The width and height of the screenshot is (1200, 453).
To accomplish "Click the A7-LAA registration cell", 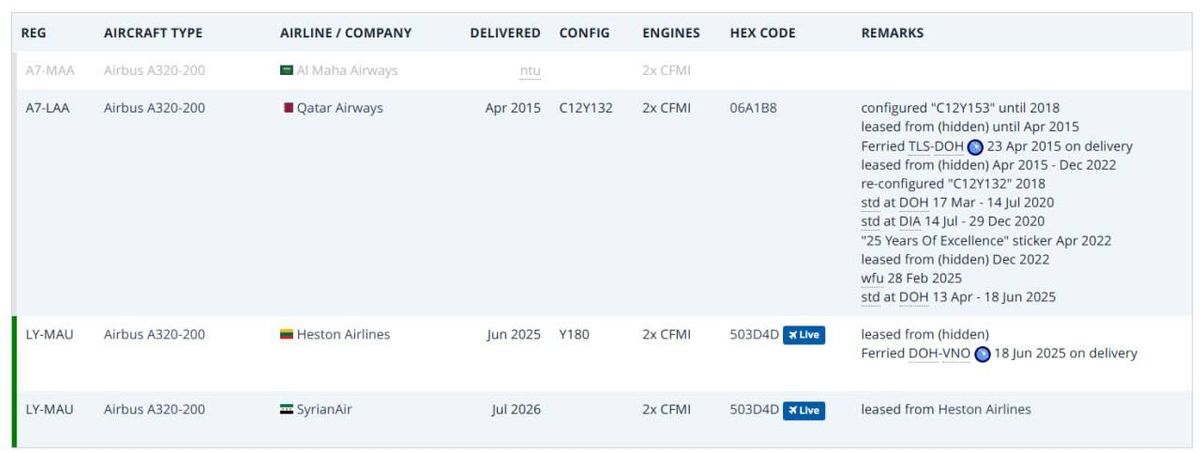I will [x=48, y=108].
